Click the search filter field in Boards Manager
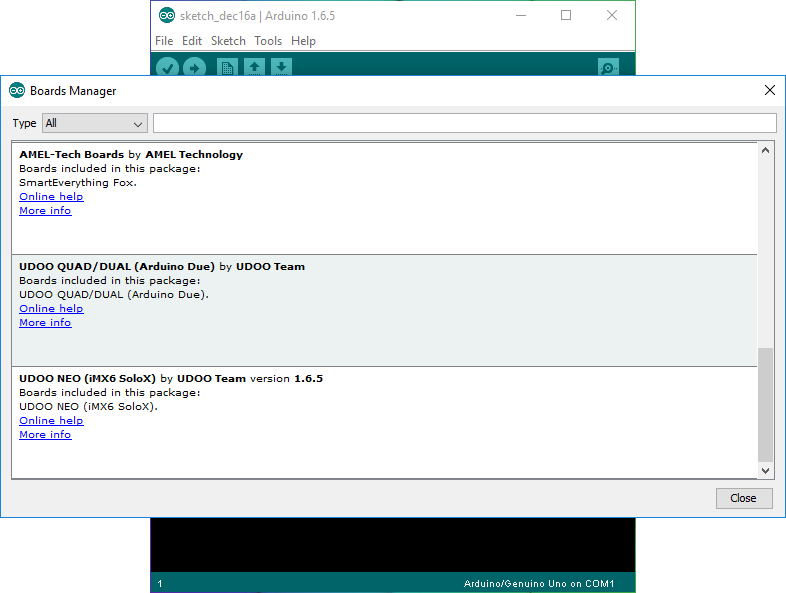 [465, 123]
